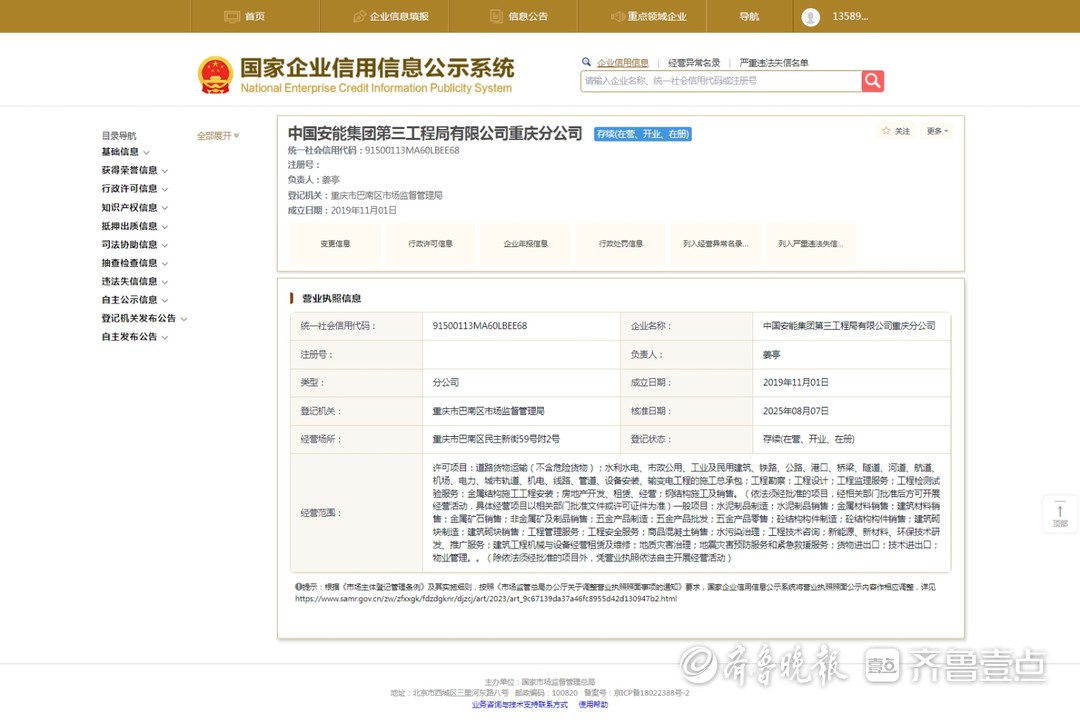The image size is (1080, 722).
Task: Open 企业信息填报 in the top navigation
Action: (x=391, y=17)
